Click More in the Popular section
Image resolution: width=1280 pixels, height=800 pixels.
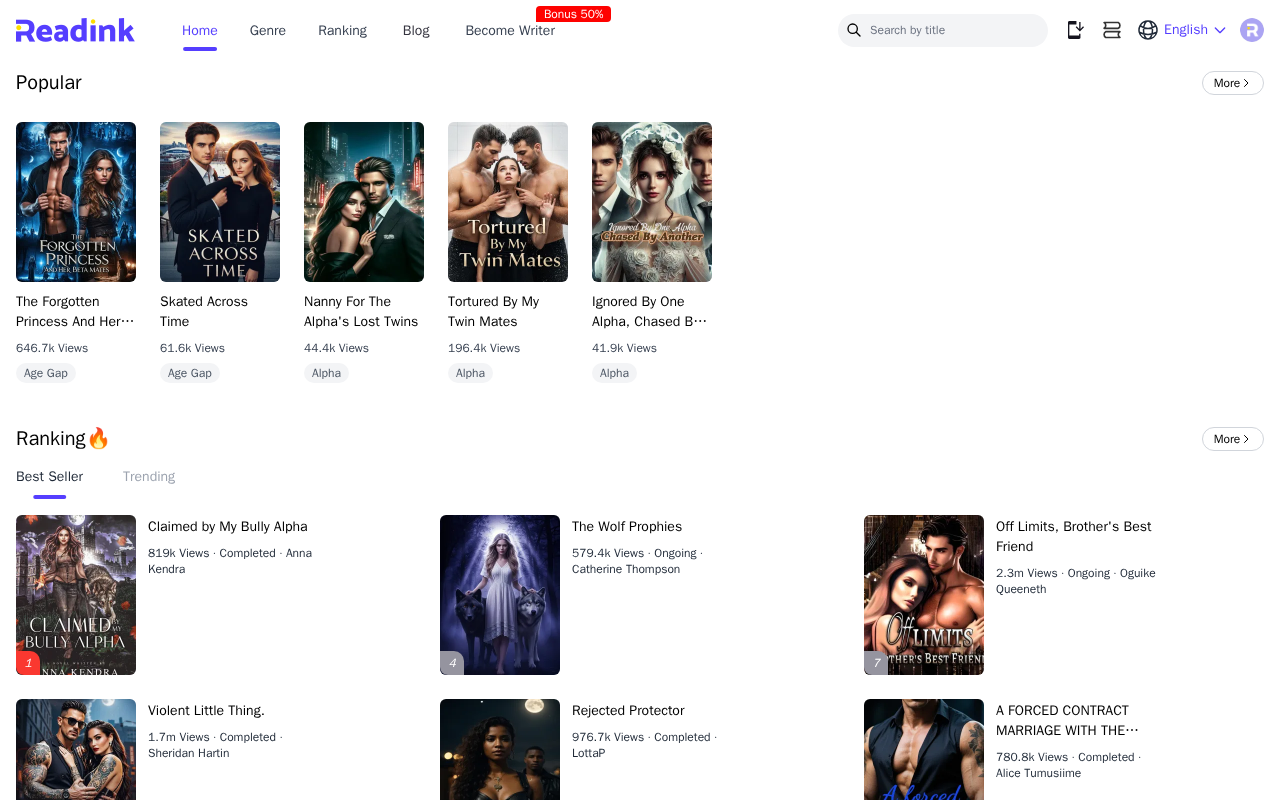tap(1232, 83)
